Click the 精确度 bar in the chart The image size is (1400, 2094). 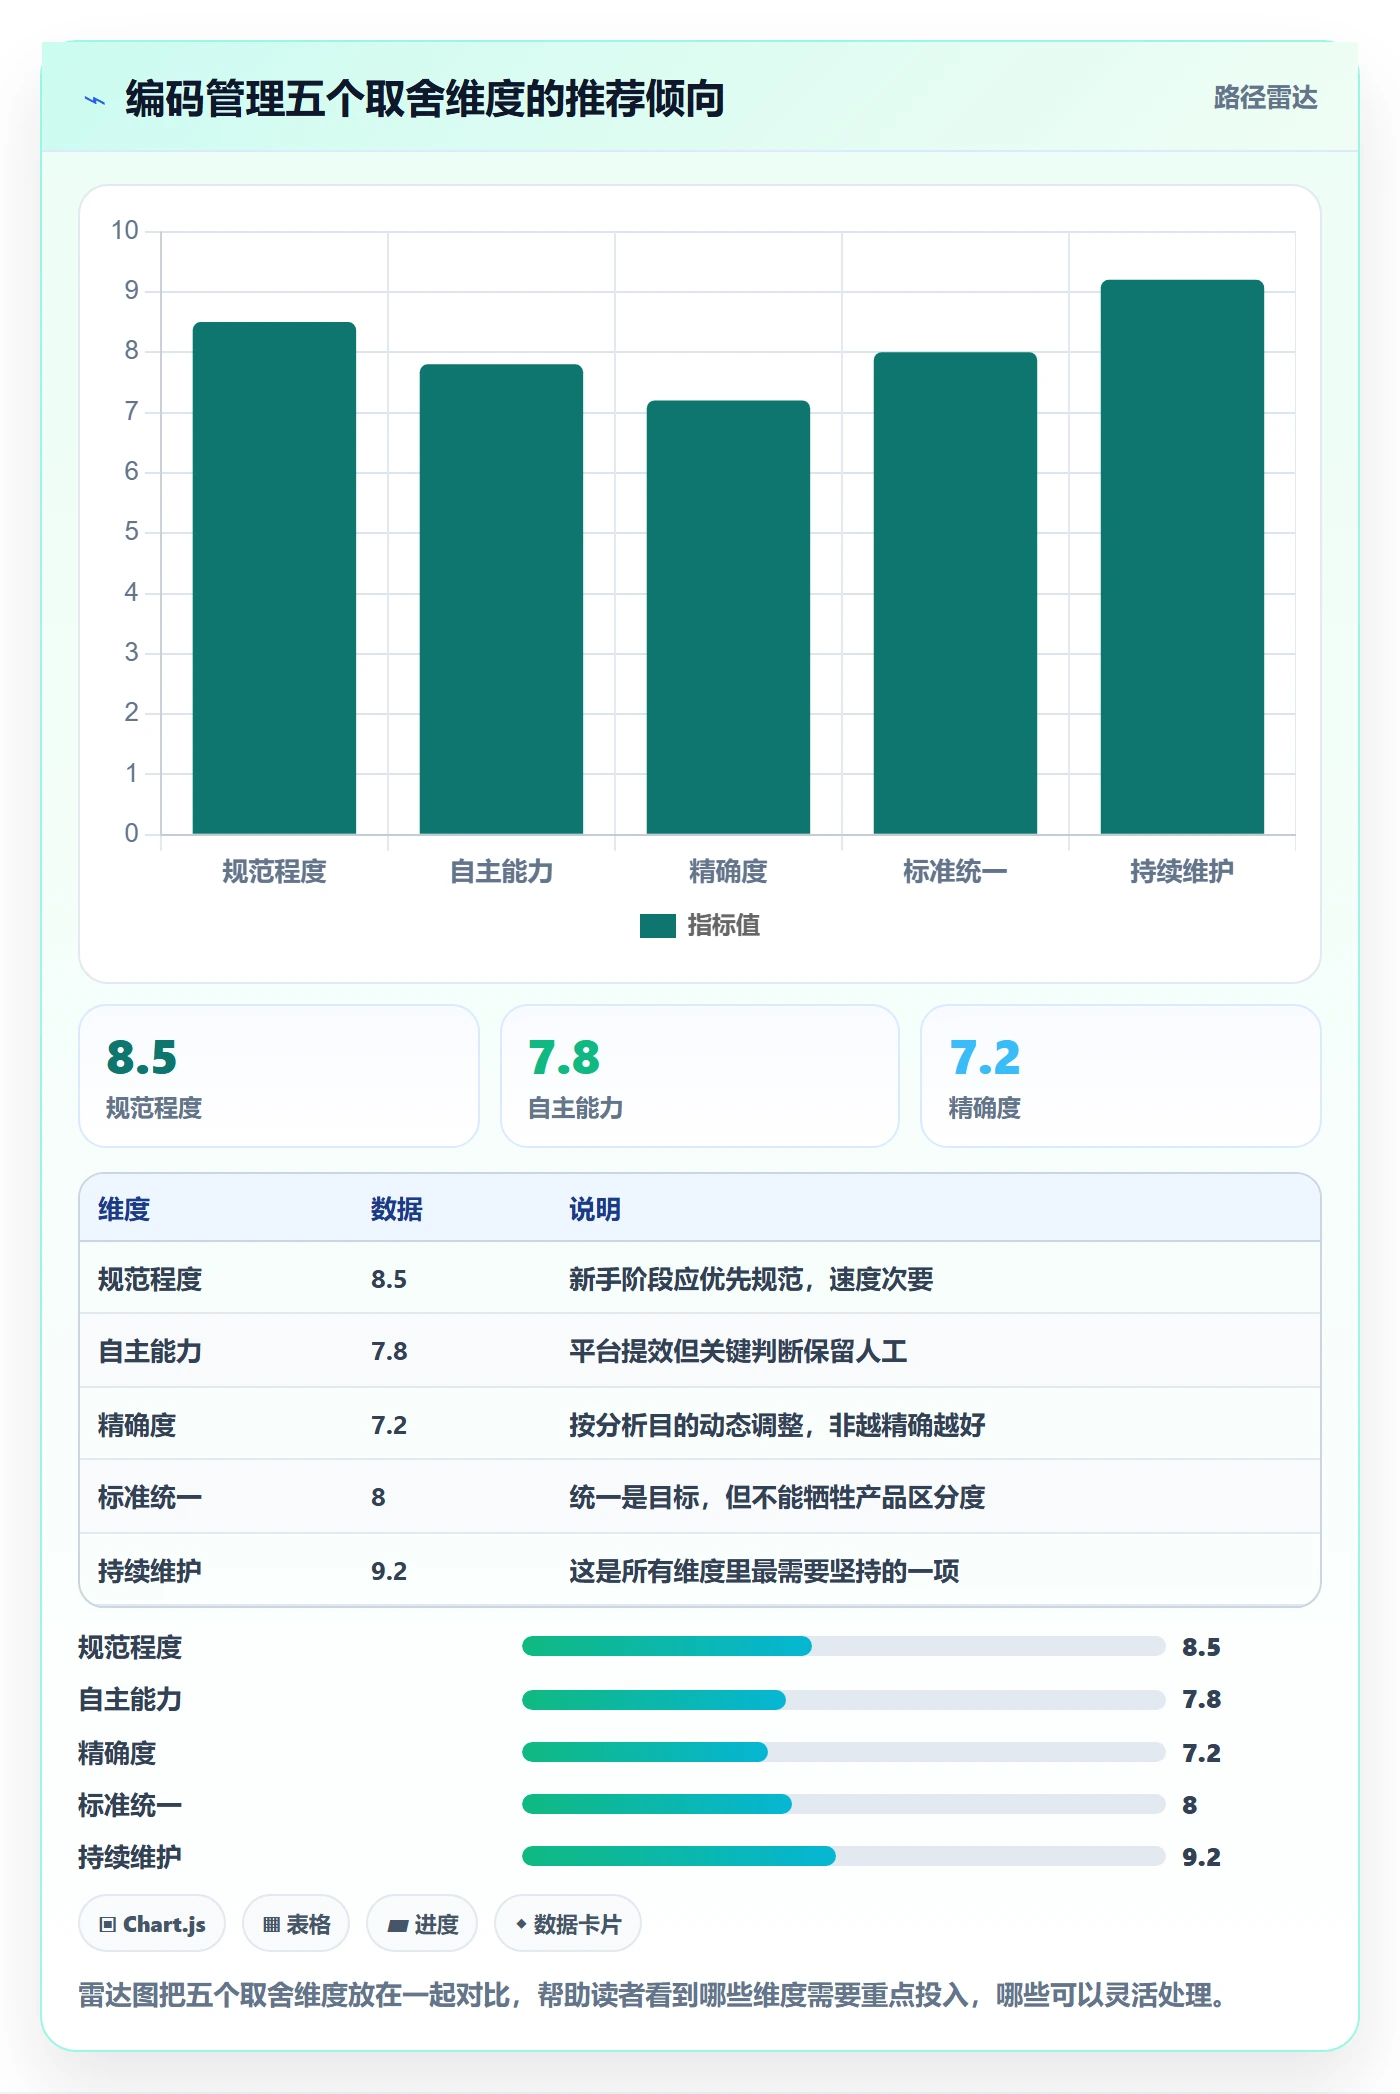point(728,617)
